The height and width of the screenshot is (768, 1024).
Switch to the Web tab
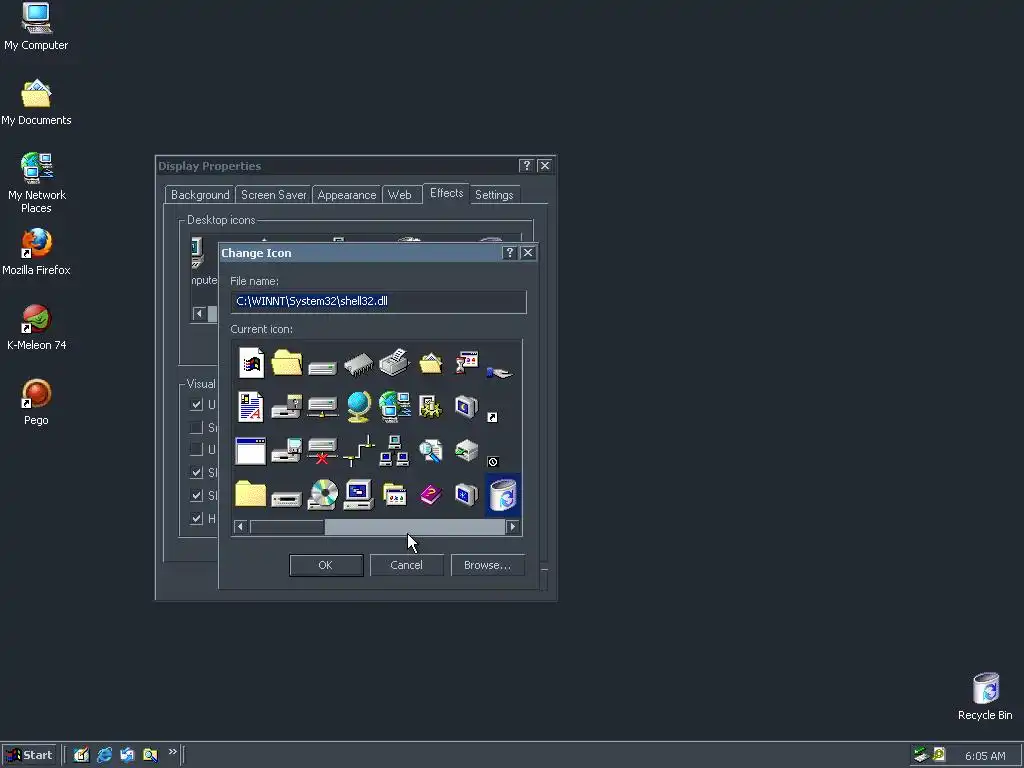tap(400, 195)
